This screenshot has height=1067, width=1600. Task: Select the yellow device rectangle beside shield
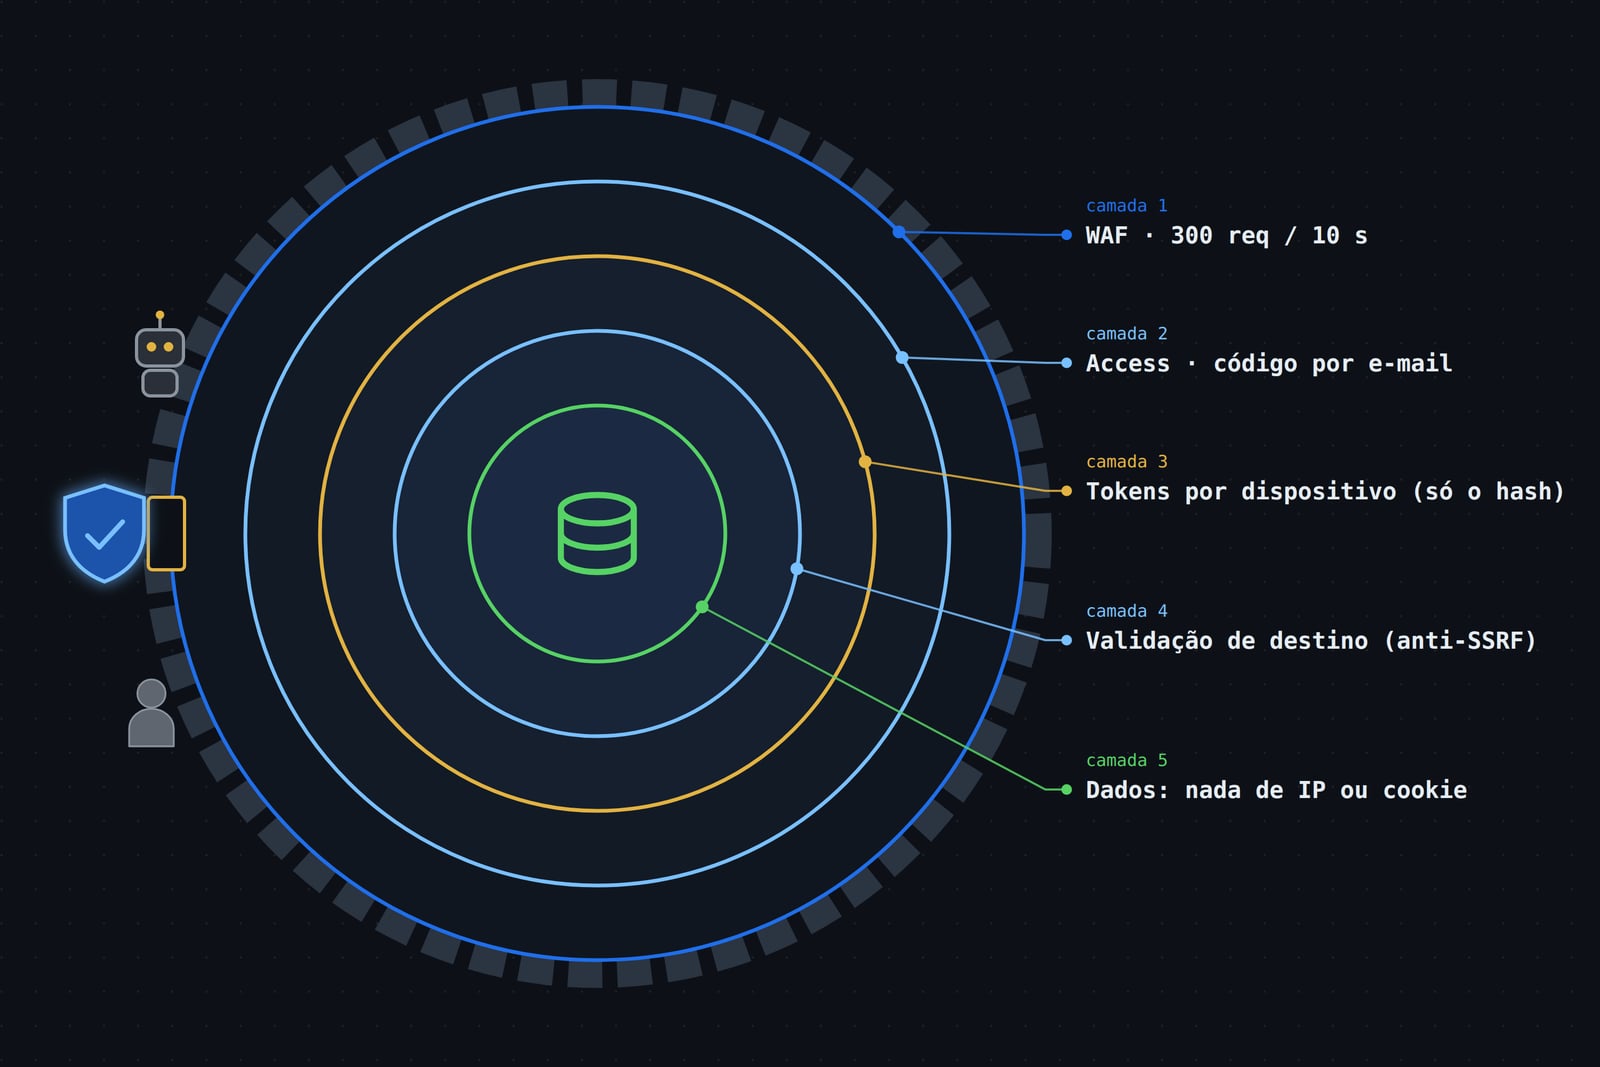click(166, 533)
